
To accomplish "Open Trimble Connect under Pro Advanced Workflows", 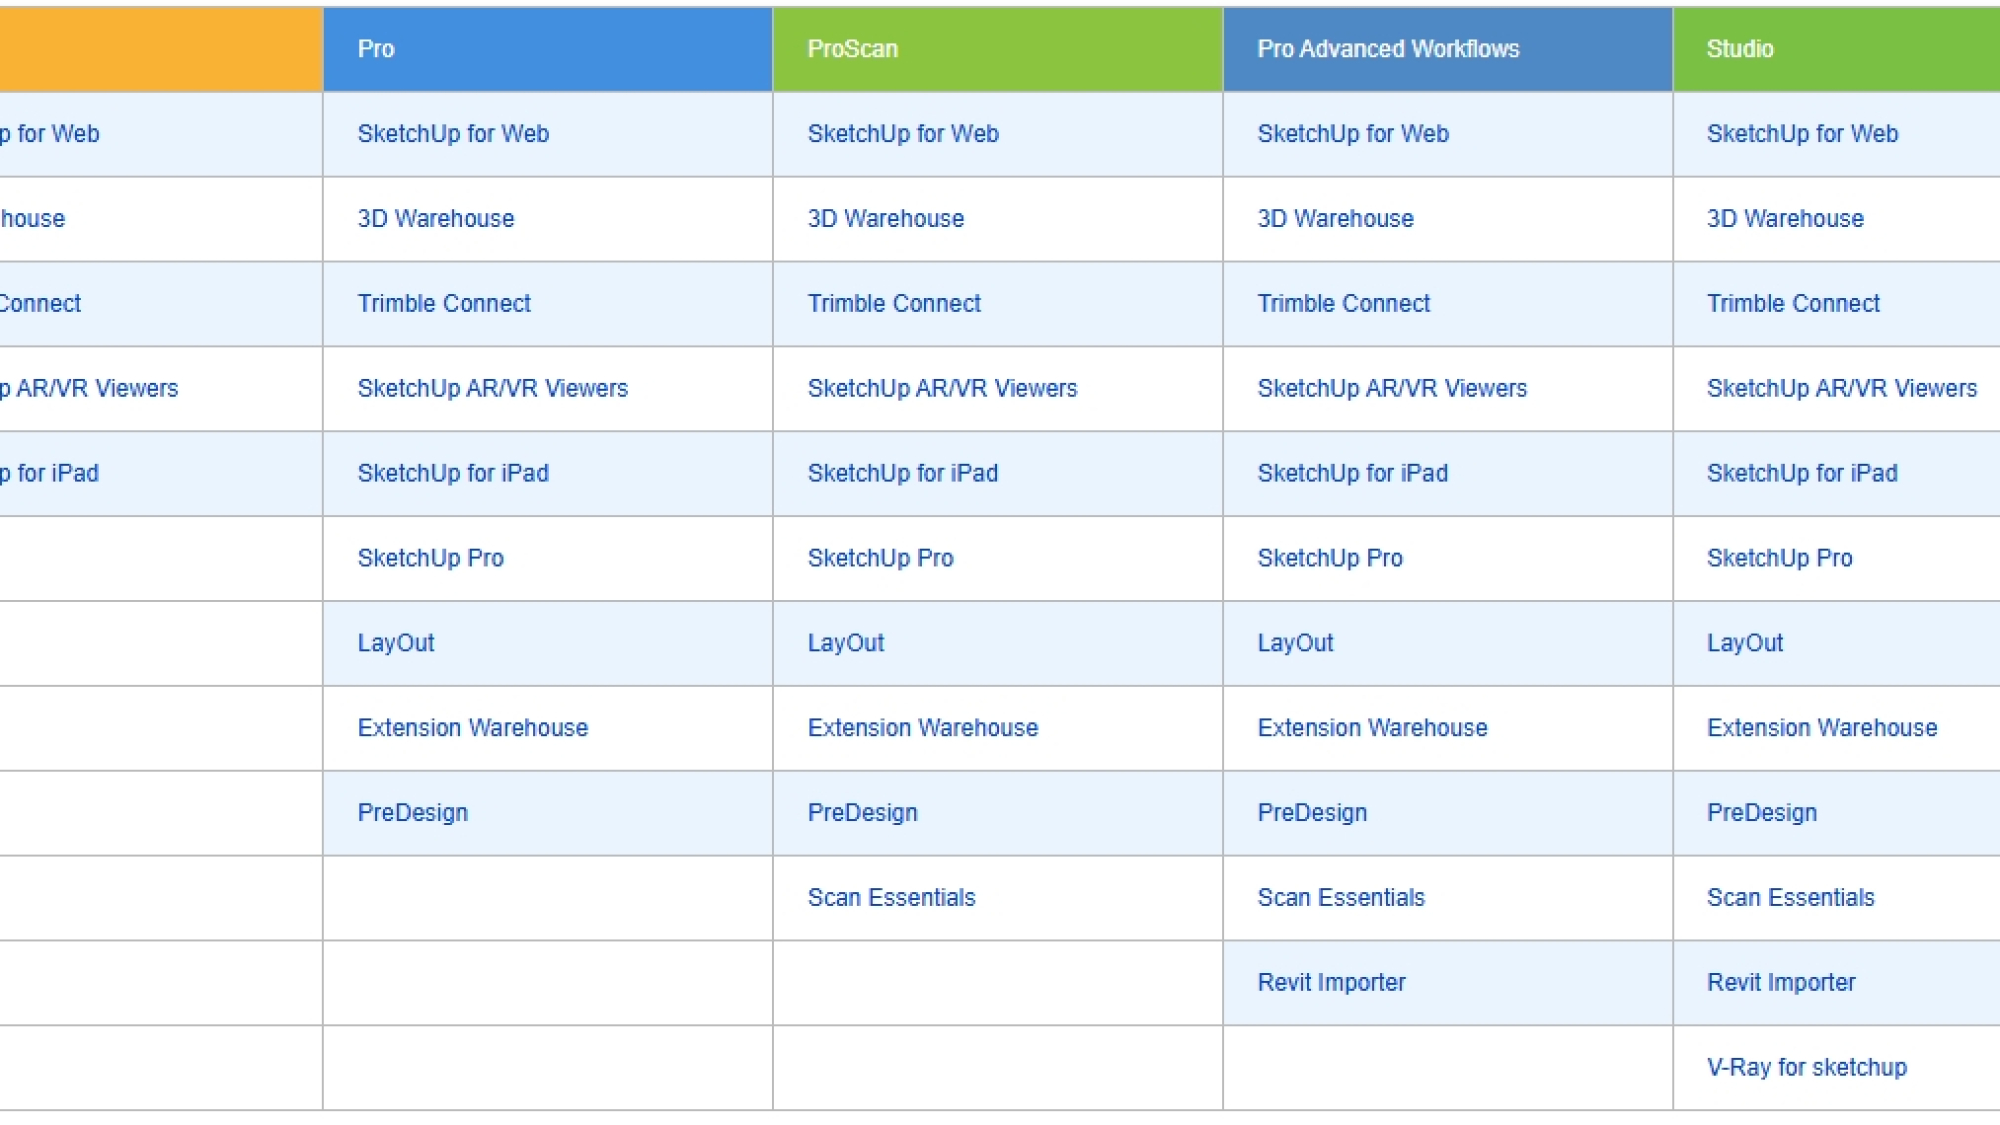I will 1343,304.
